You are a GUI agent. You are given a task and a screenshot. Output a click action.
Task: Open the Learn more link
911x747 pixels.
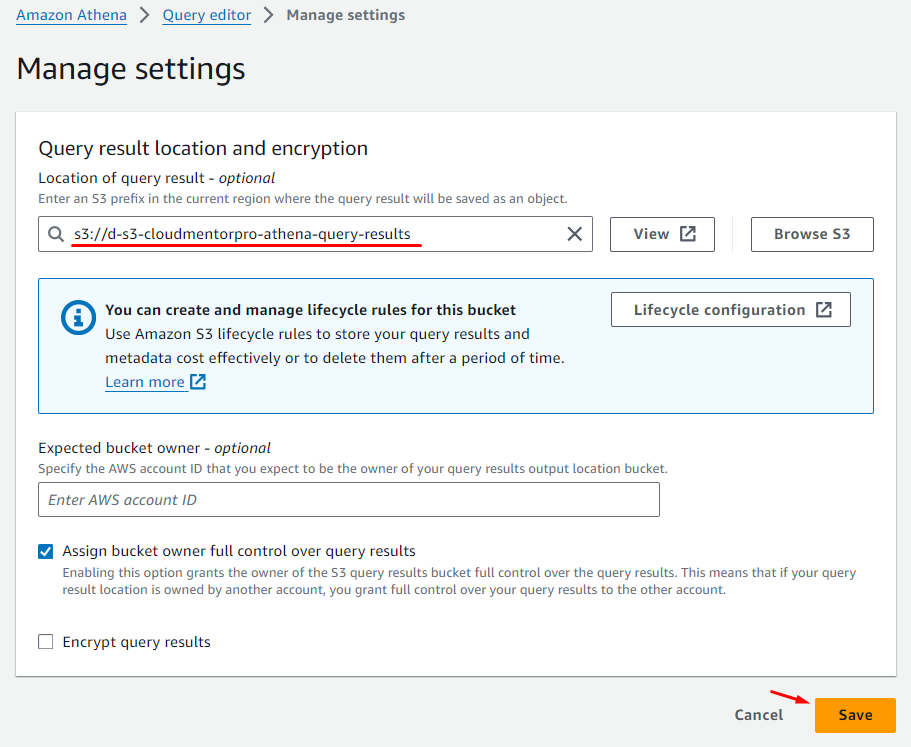point(145,382)
